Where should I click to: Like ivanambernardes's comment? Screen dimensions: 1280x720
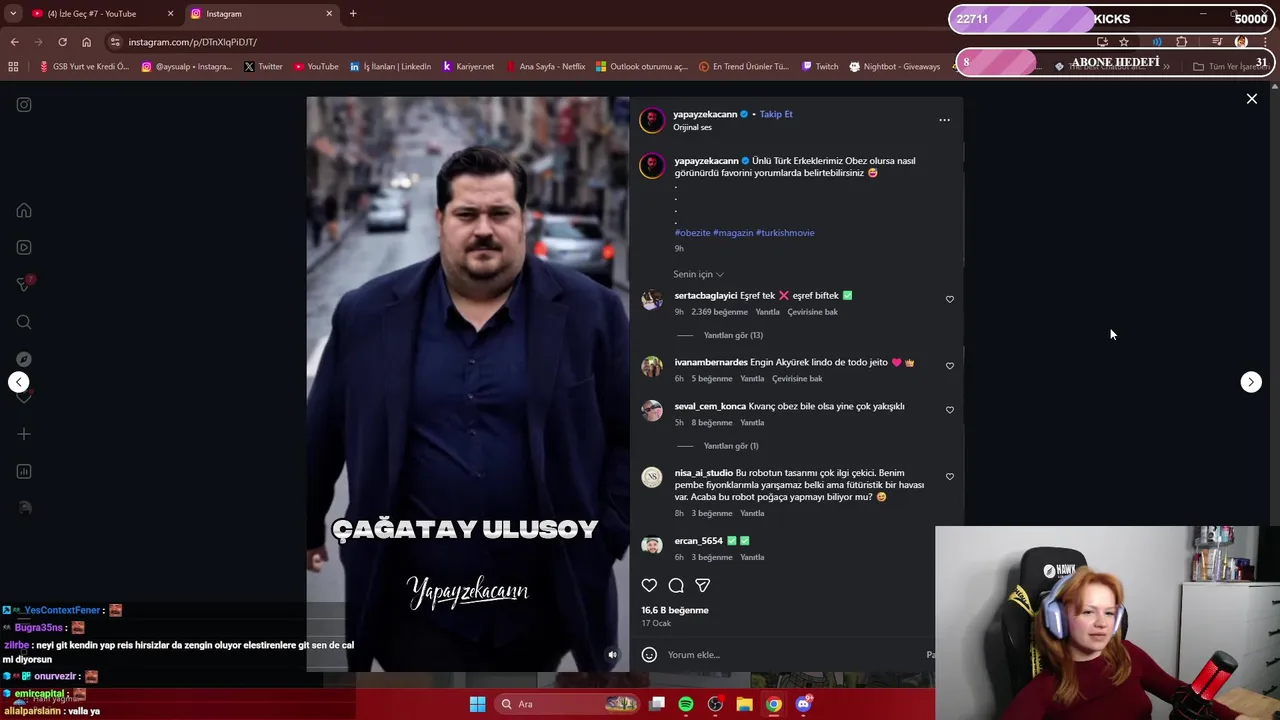click(950, 366)
